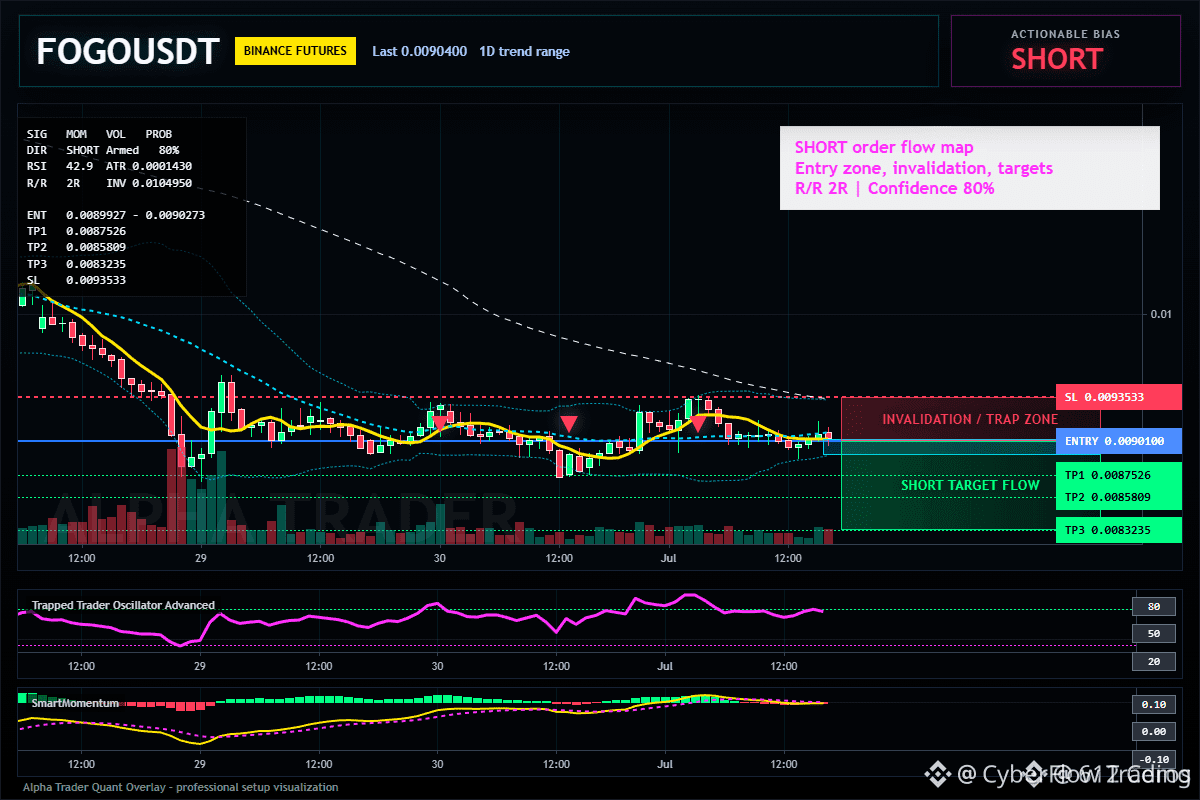Click the SHORT TARGET FLOW label
Screen dimensions: 1200x800
point(970,485)
